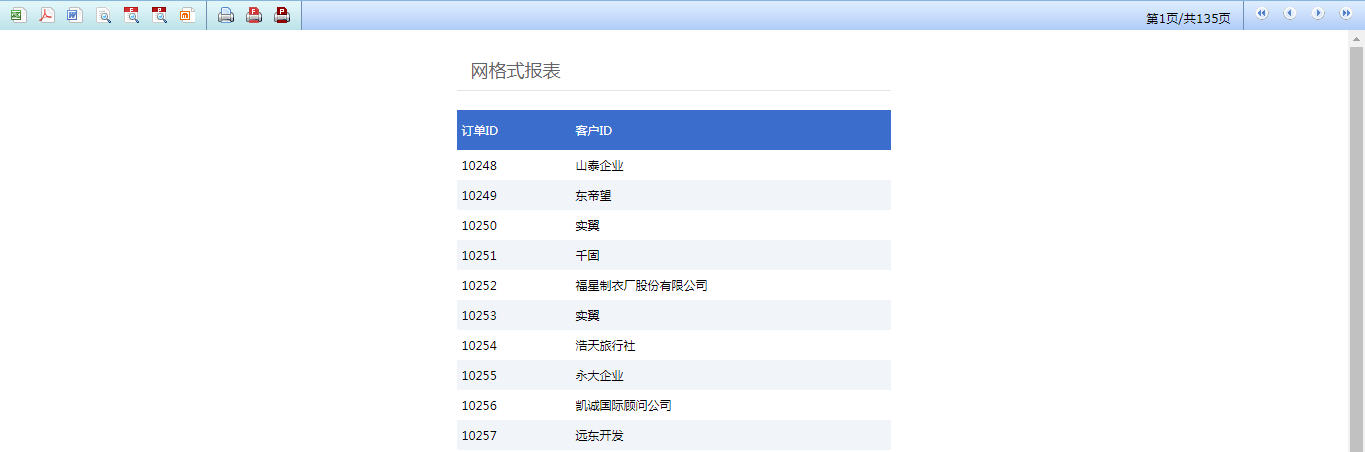Image resolution: width=1365 pixels, height=452 pixels.
Task: Select order ID 10257
Action: point(479,435)
